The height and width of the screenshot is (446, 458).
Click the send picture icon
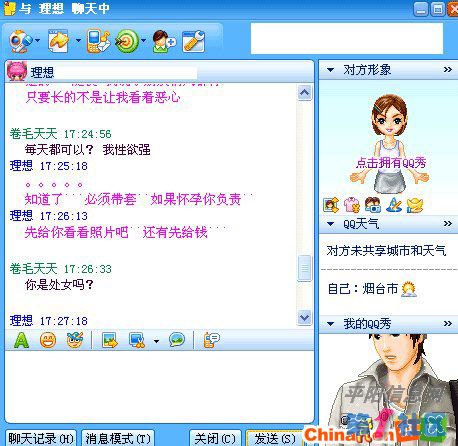pos(110,340)
